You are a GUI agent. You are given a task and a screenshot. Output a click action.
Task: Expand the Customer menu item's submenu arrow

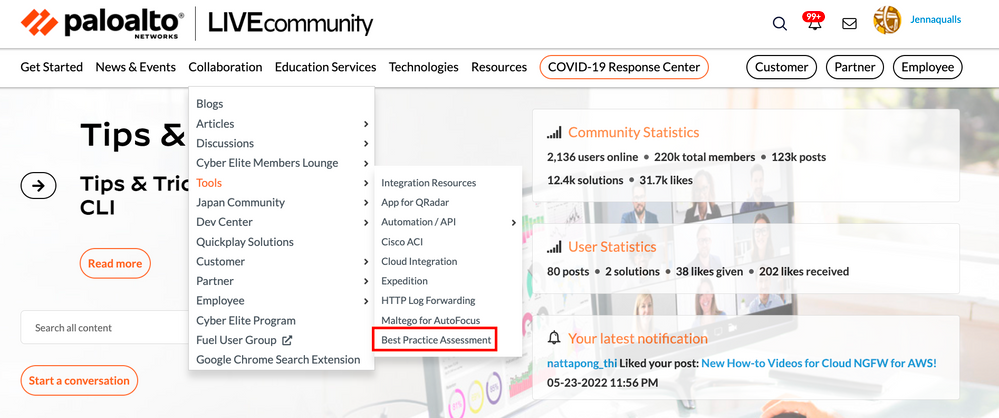[x=366, y=262]
